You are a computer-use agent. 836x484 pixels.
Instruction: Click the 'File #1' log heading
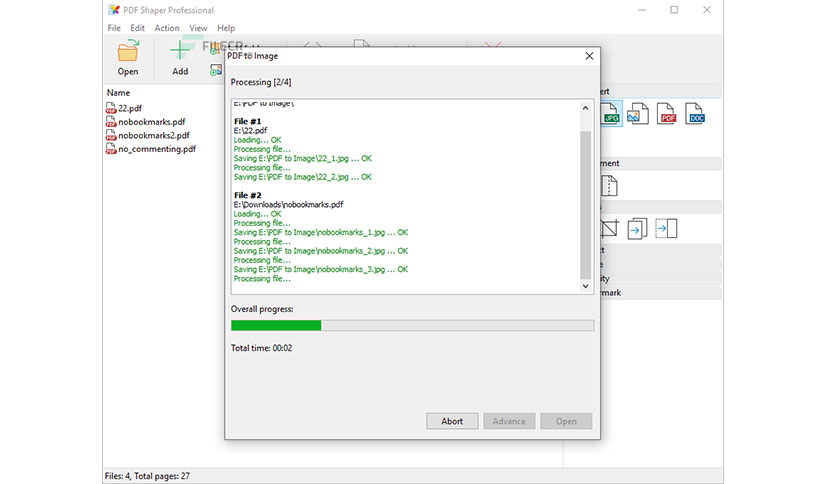point(247,122)
